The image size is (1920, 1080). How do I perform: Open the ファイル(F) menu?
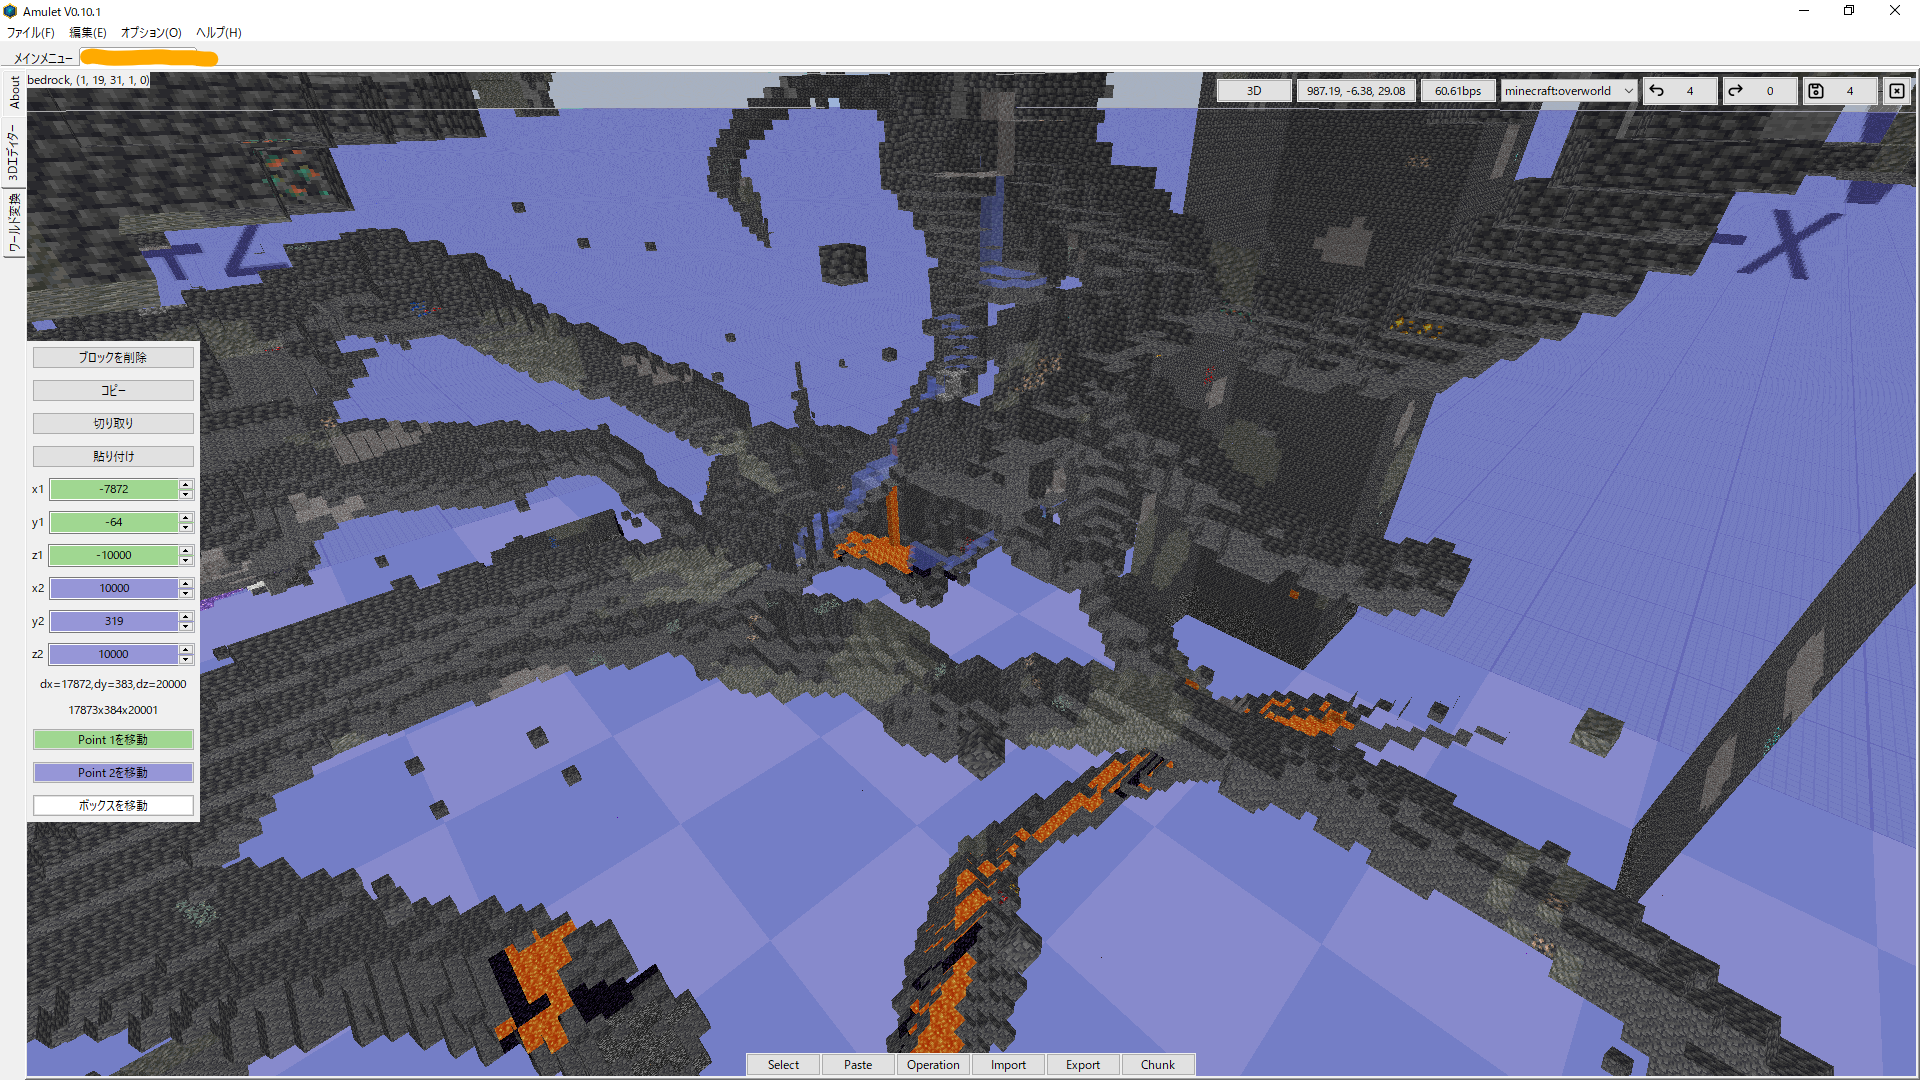31,33
